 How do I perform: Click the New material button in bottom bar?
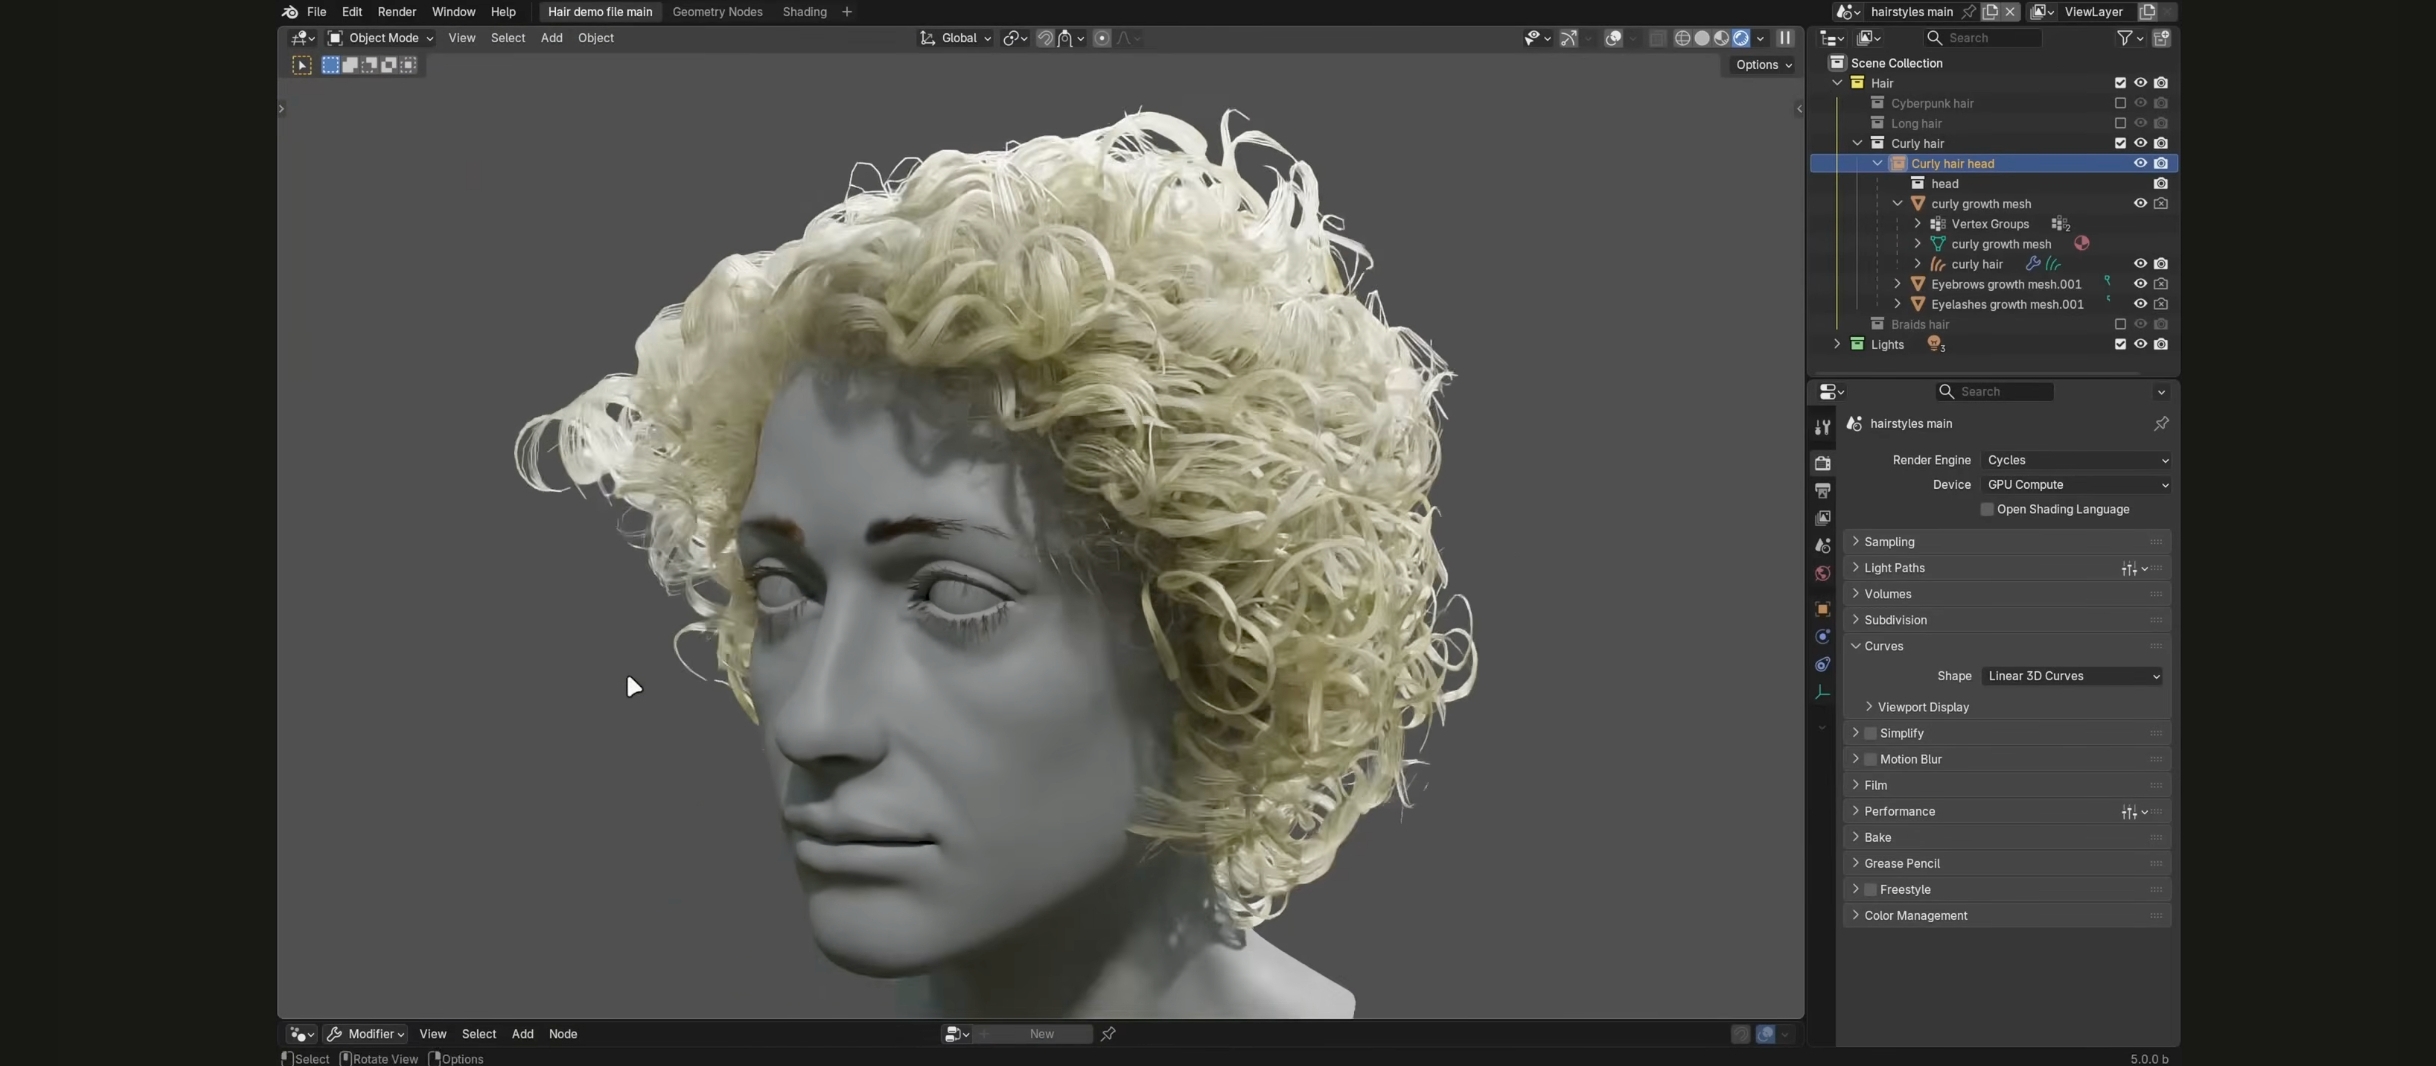pyautogui.click(x=1040, y=1034)
